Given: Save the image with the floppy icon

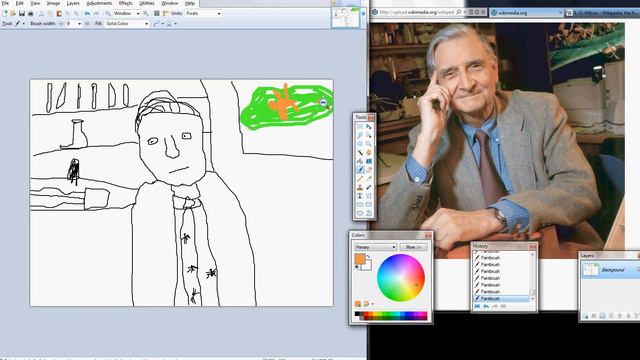Looking at the screenshot, I should click(x=22, y=13).
